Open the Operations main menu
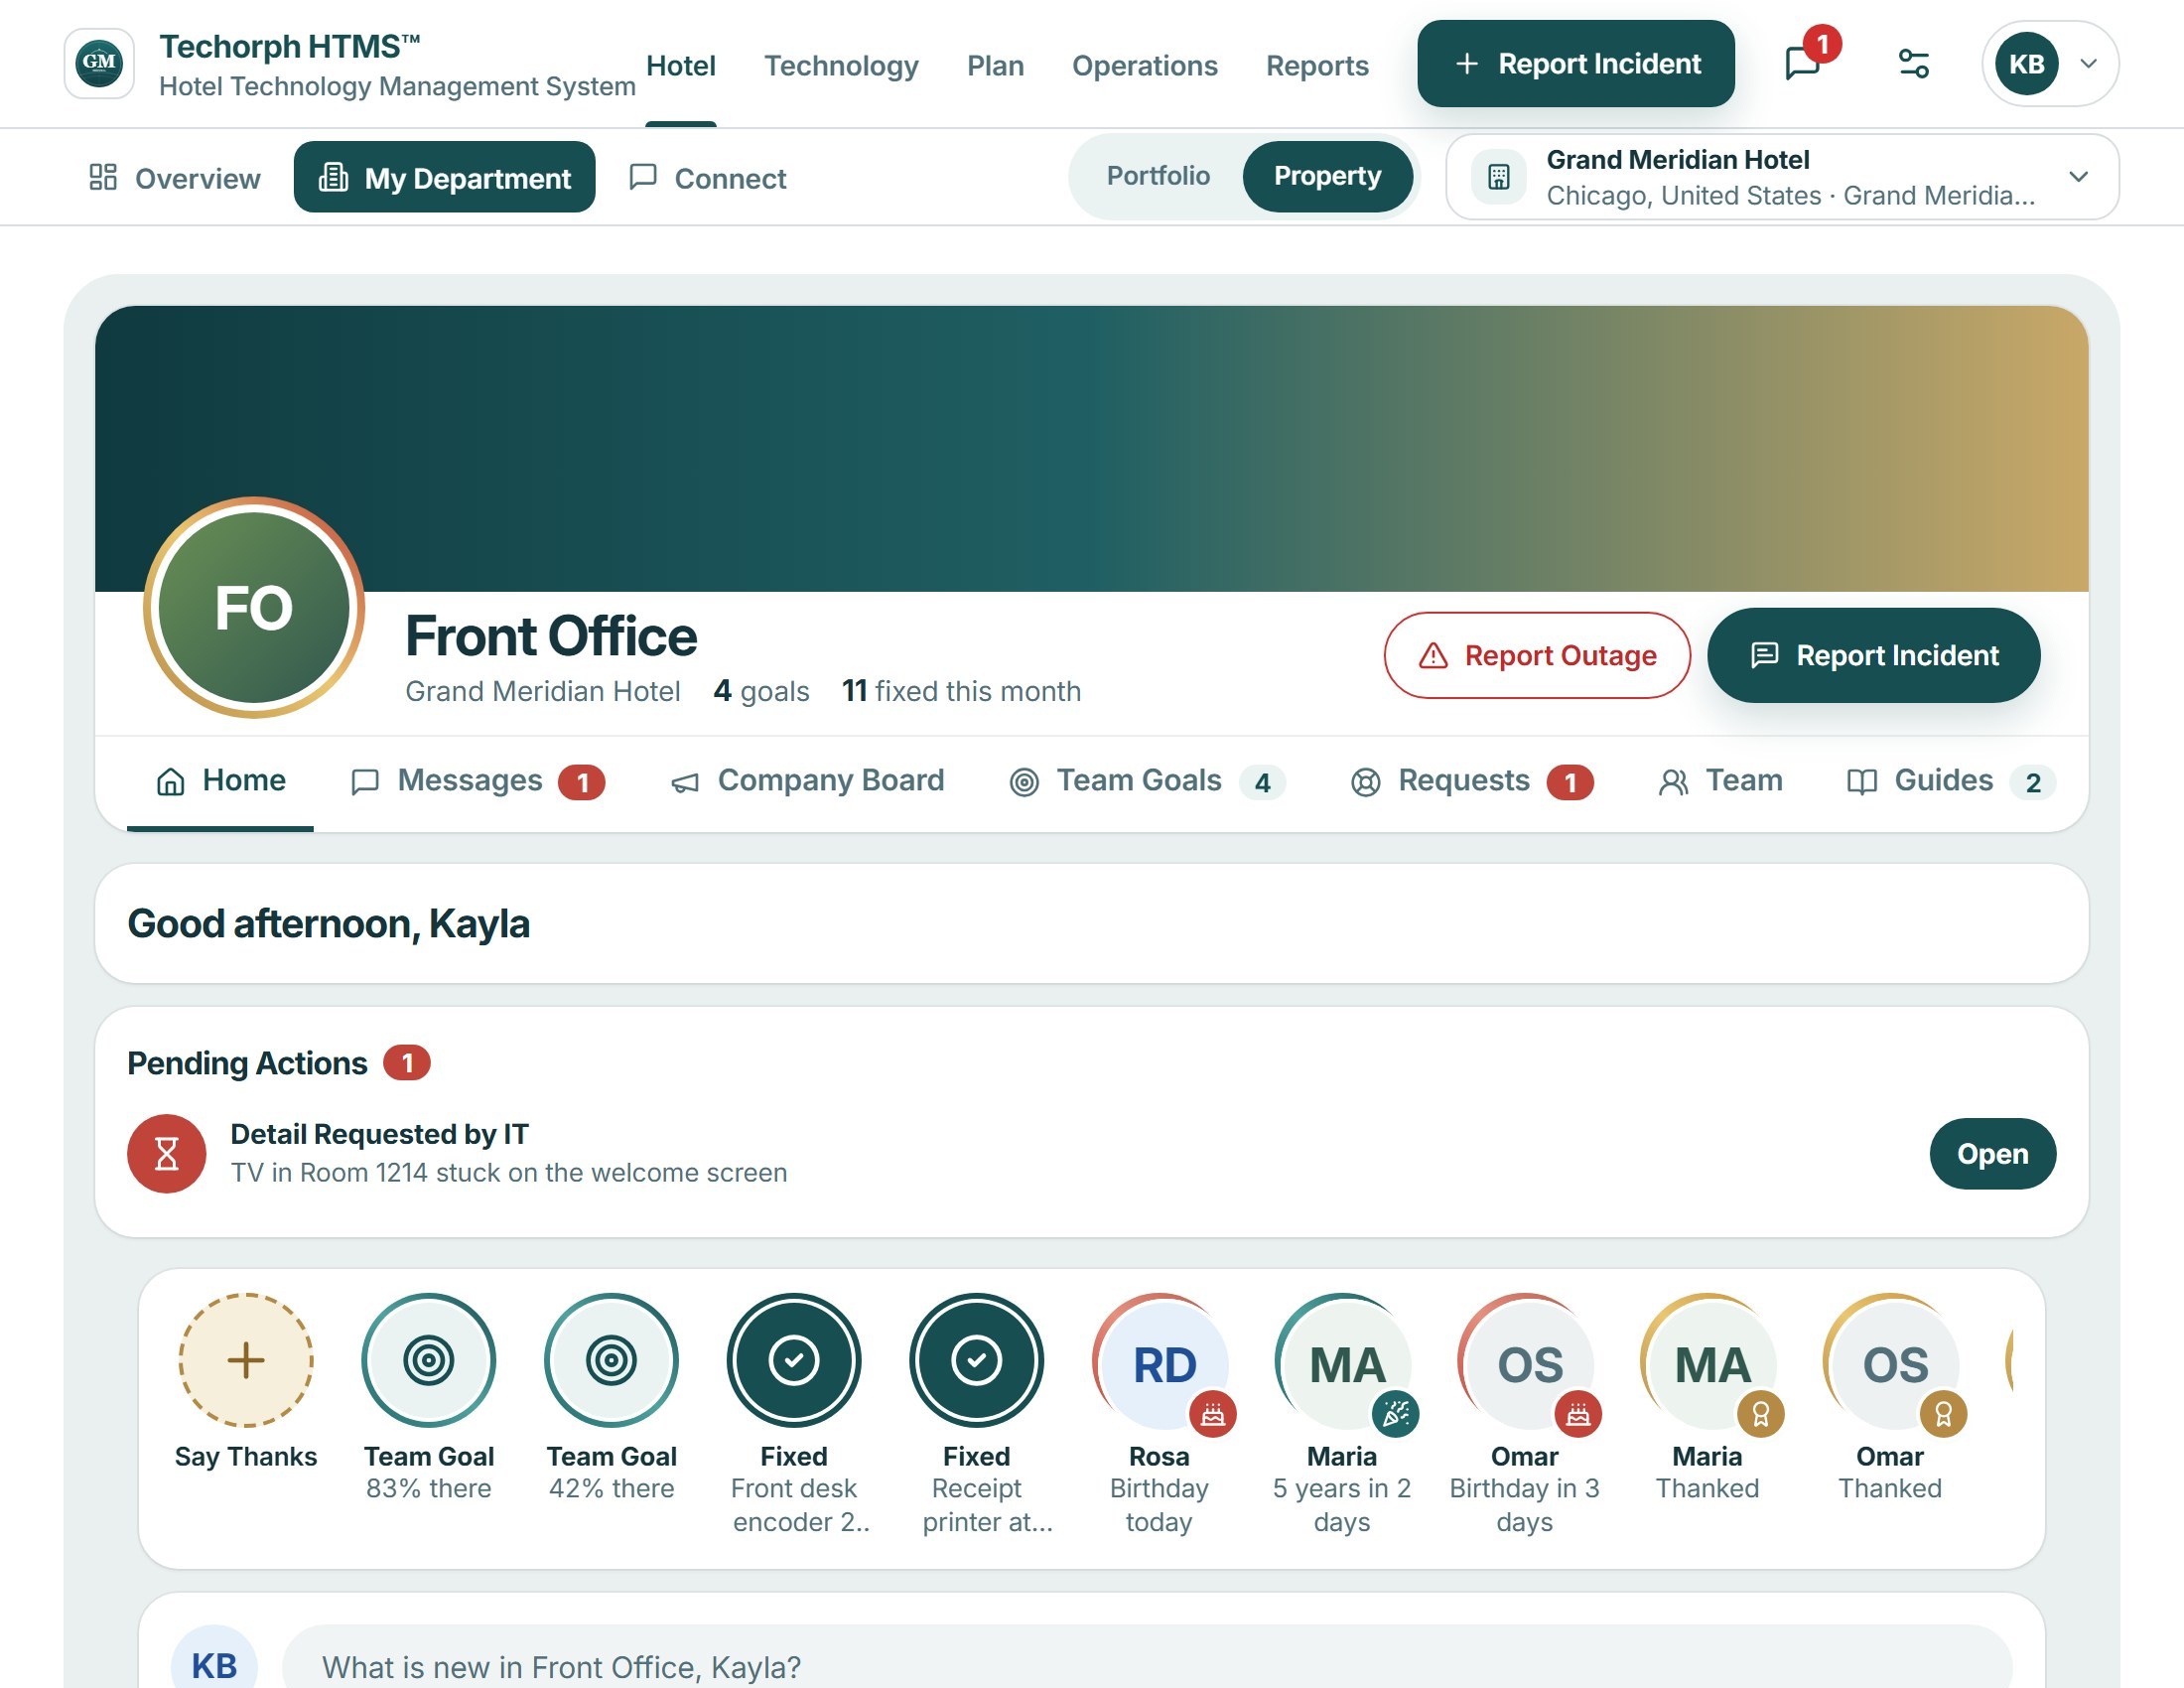The height and width of the screenshot is (1688, 2184). pos(1145,66)
